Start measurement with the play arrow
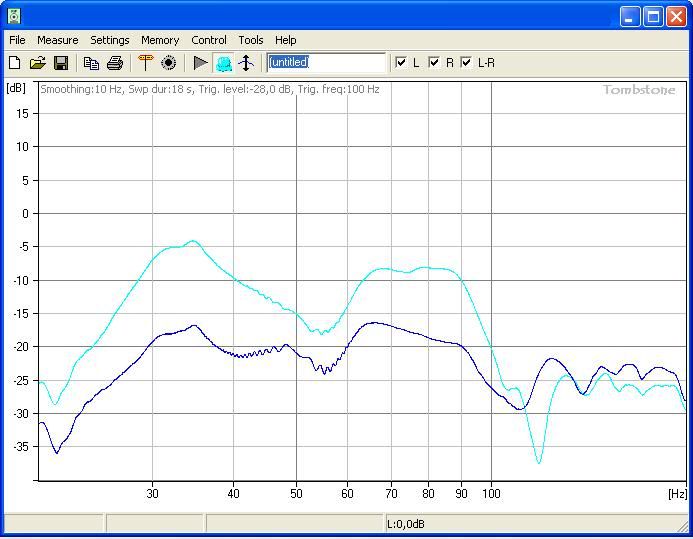Screen dimensions: 693x539 click(201, 63)
